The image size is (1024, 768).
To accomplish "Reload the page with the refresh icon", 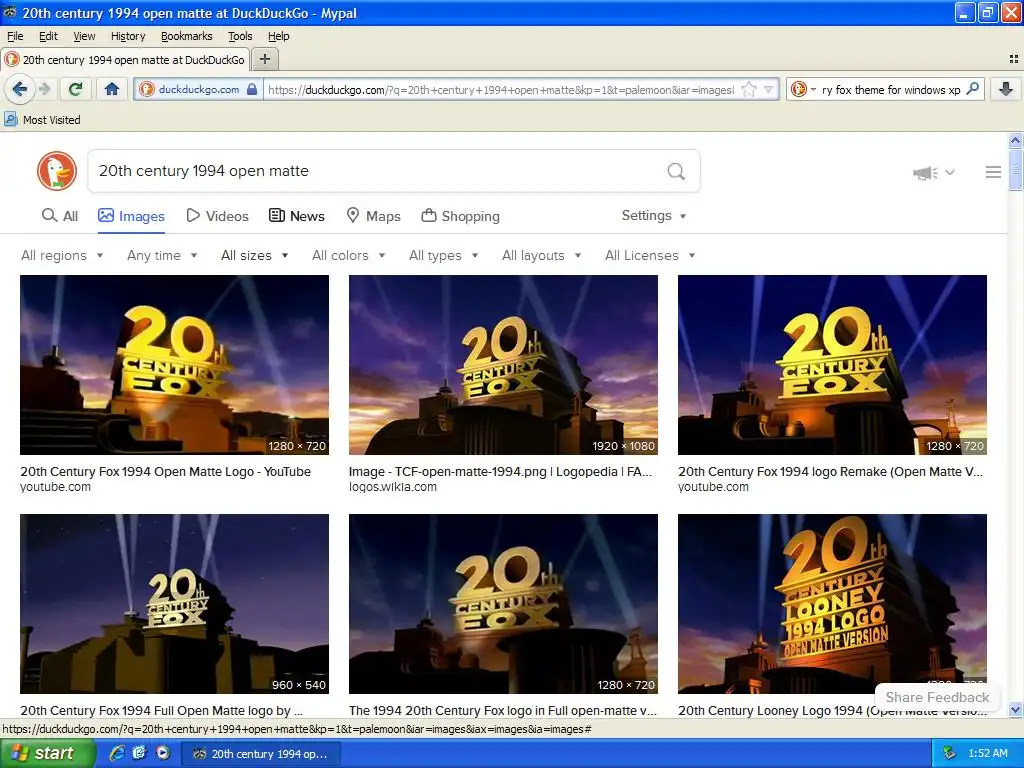I will (75, 89).
